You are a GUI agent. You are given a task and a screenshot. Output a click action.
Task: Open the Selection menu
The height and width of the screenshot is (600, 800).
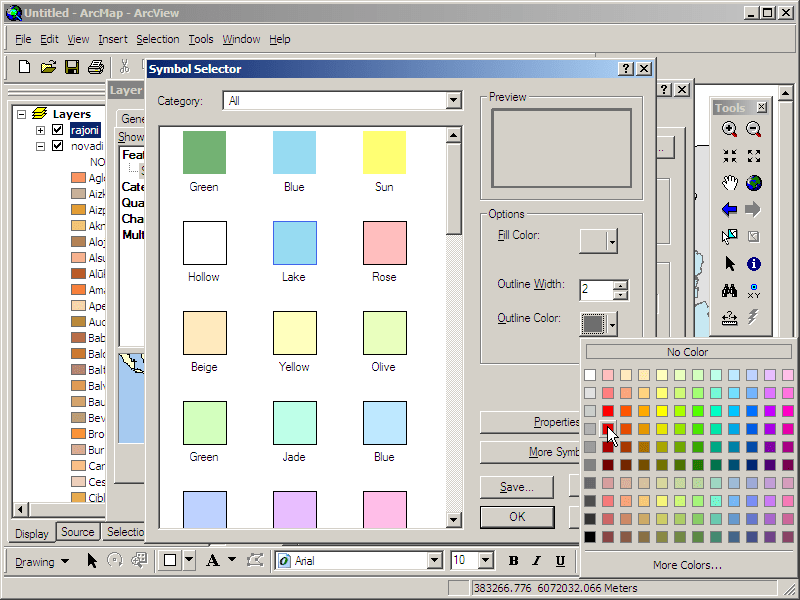(158, 39)
